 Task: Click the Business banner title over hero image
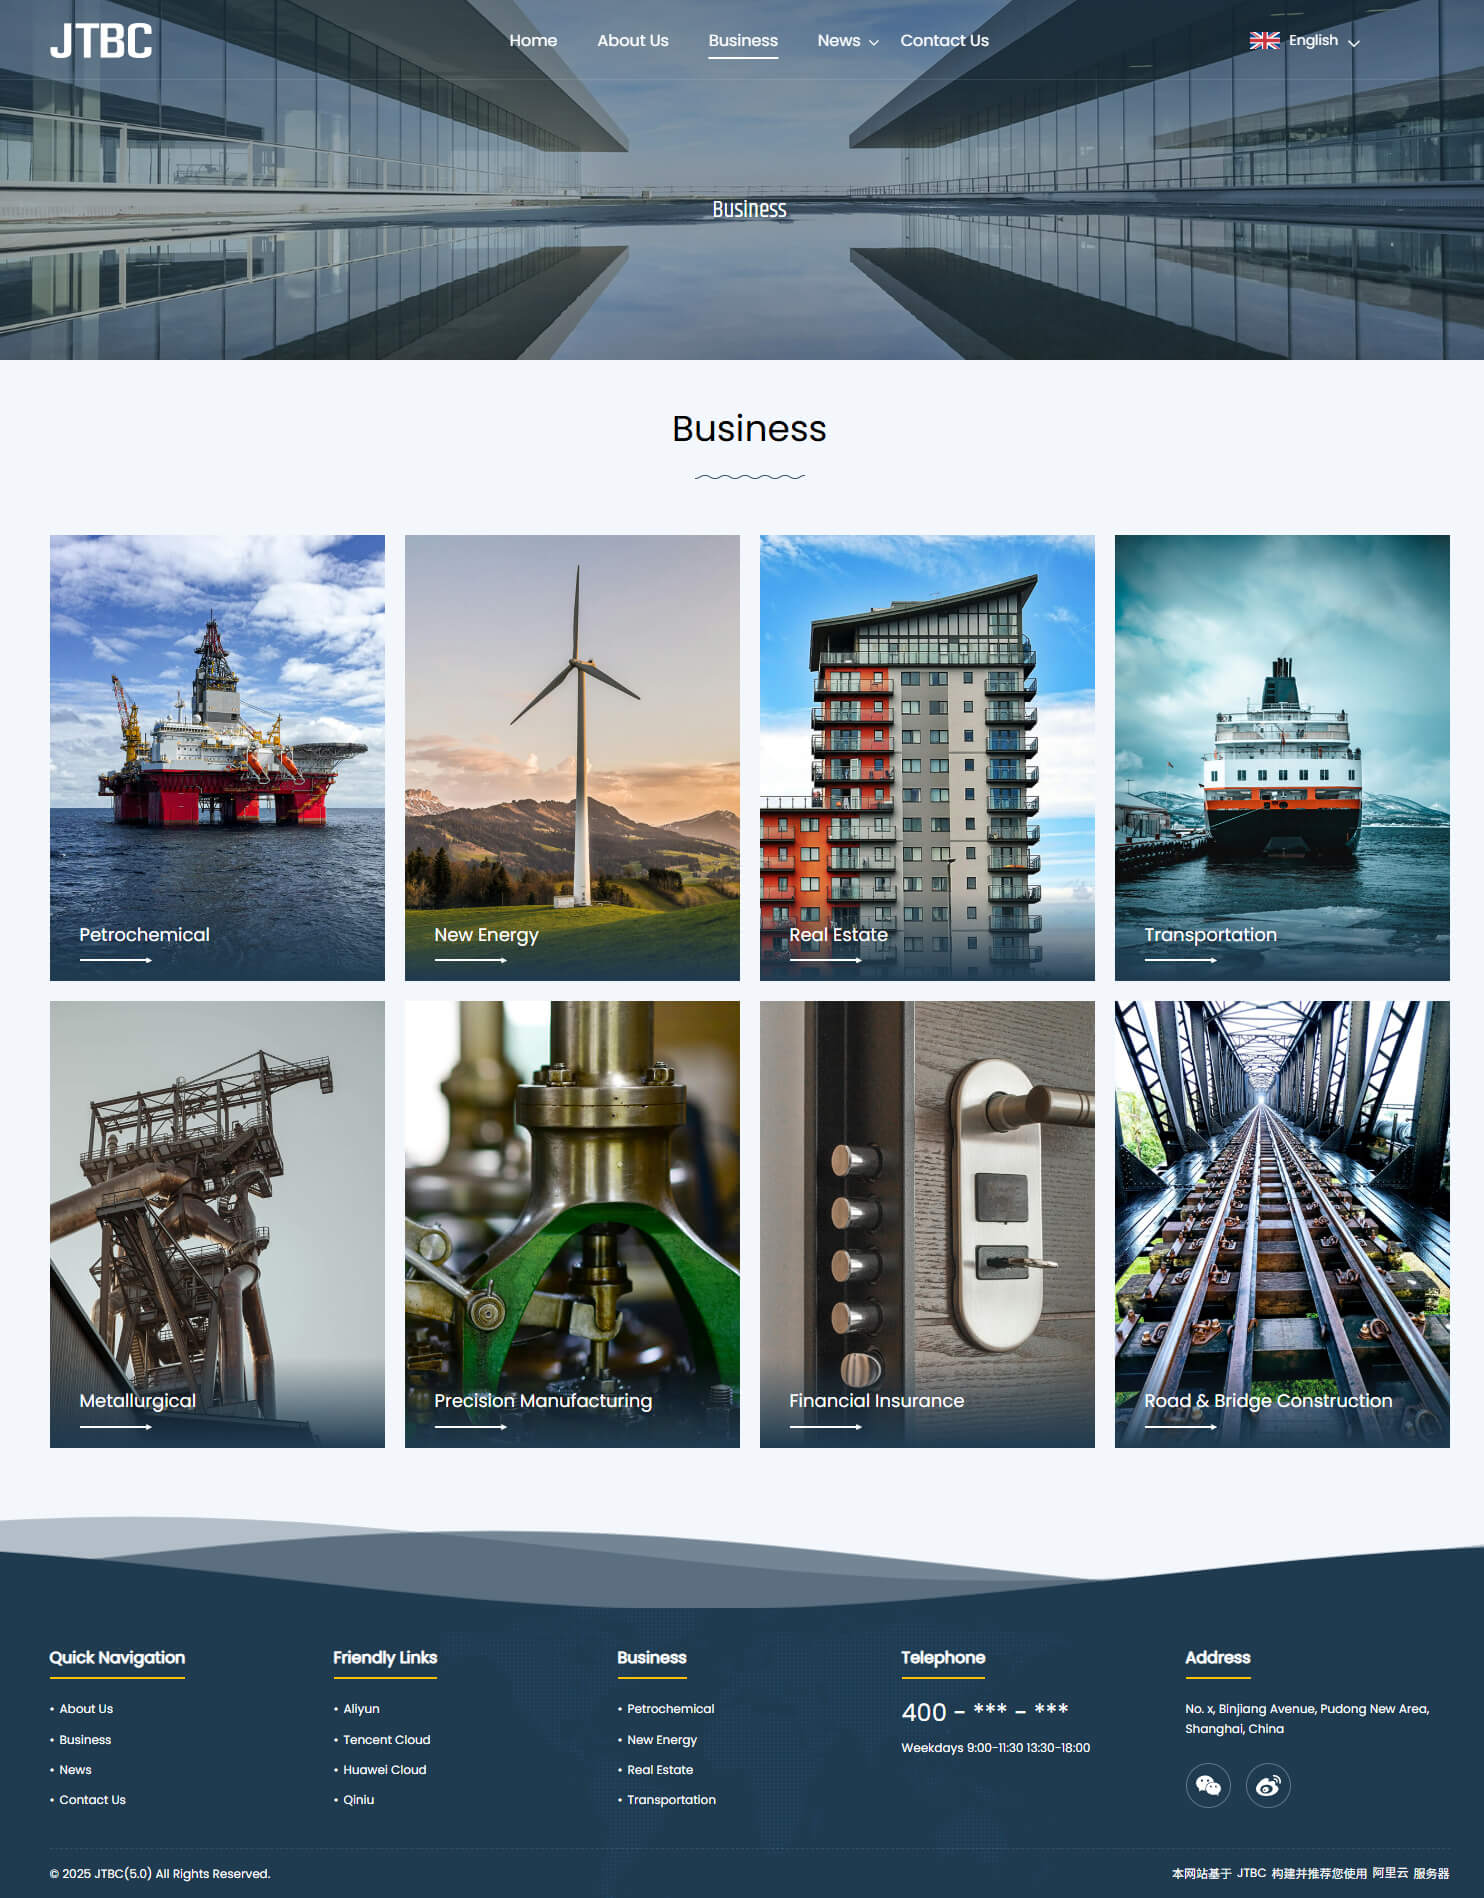749,209
